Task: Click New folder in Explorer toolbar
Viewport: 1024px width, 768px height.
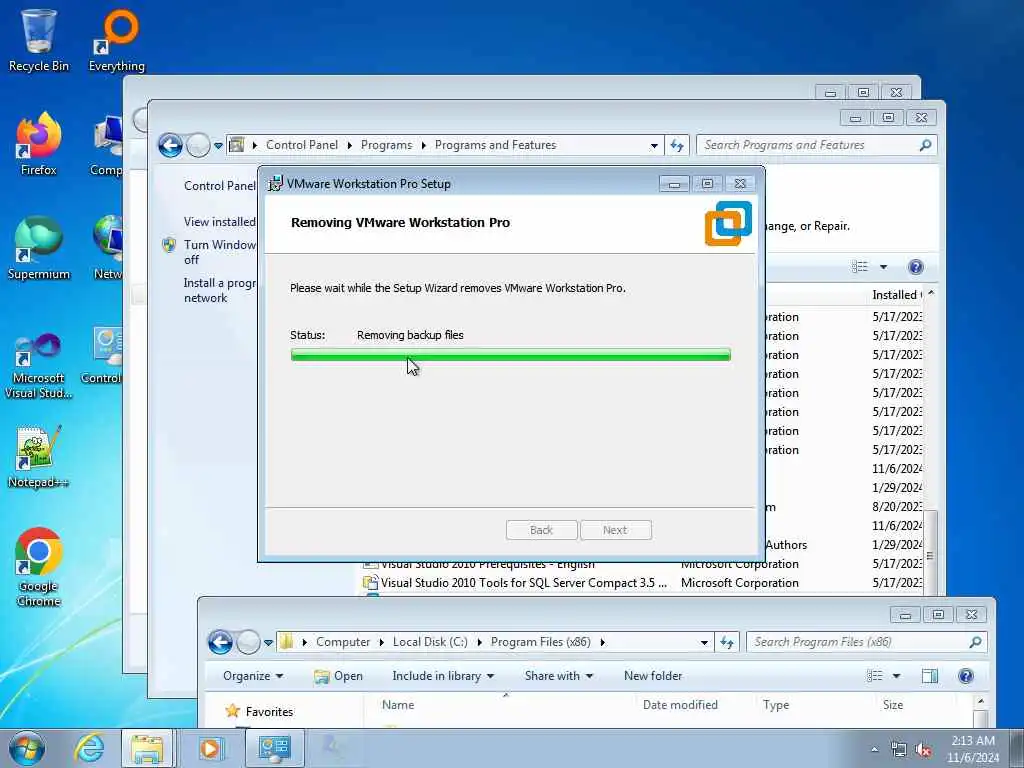Action: click(x=653, y=676)
